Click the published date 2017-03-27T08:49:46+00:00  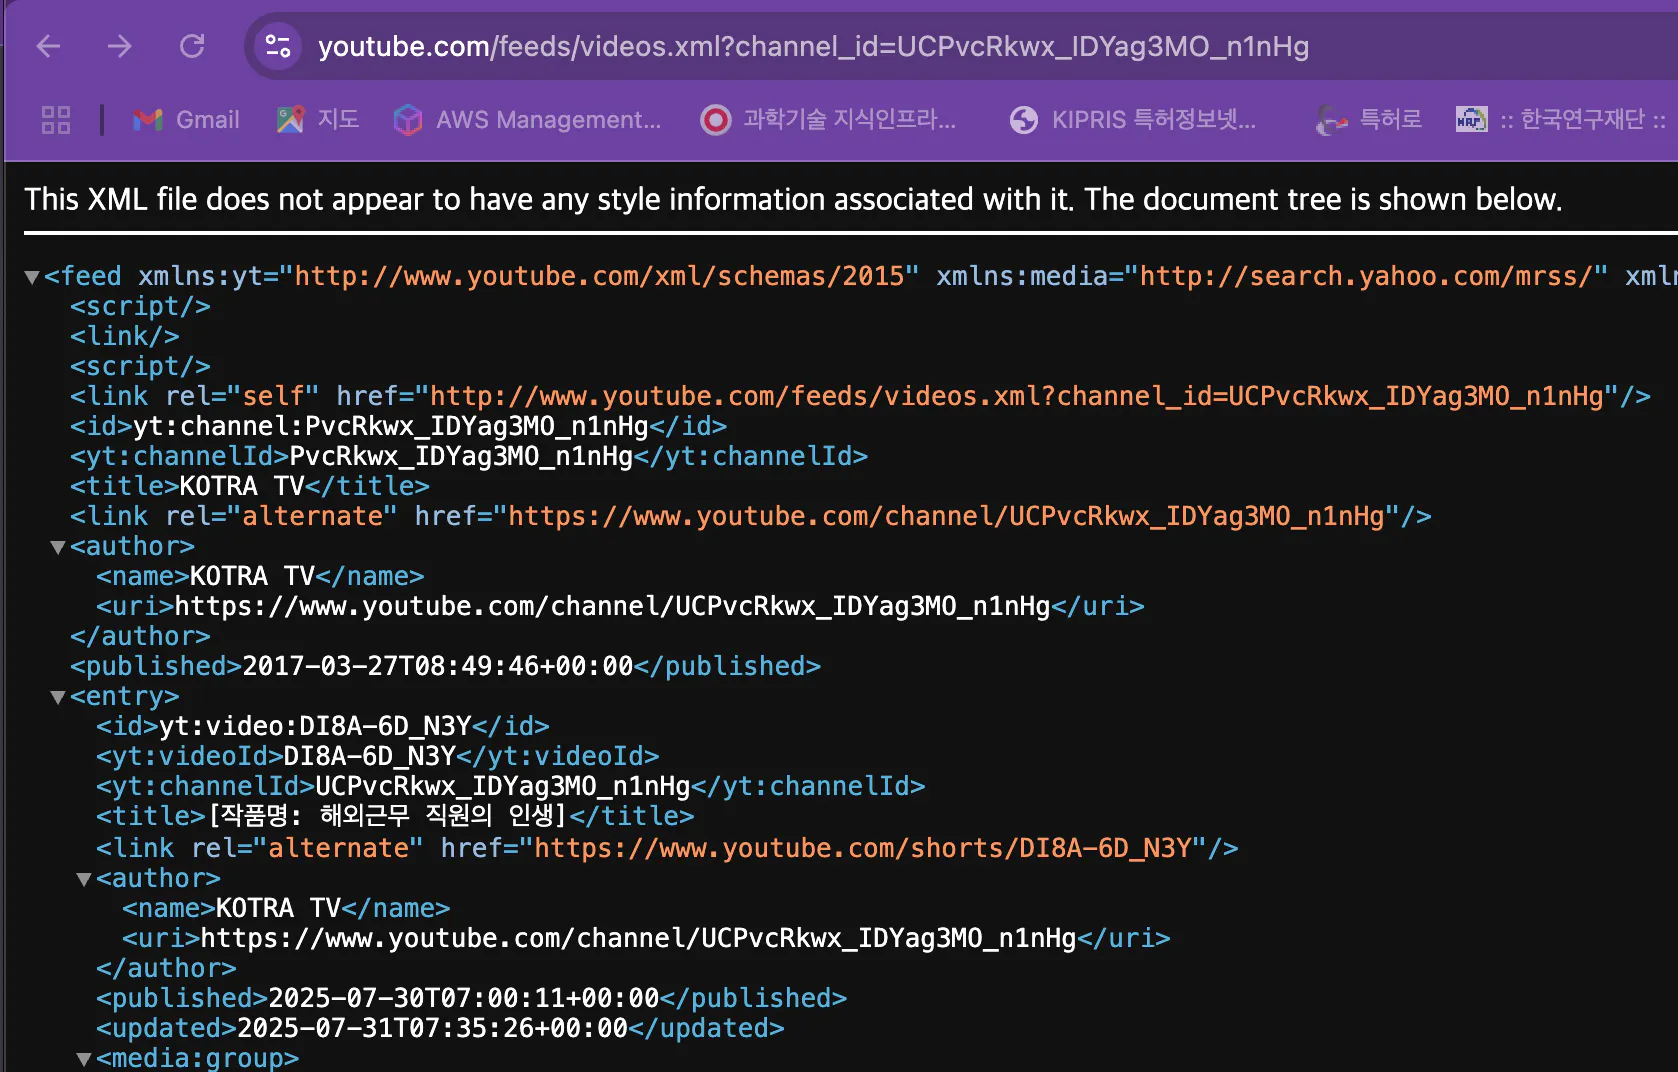click(x=438, y=666)
